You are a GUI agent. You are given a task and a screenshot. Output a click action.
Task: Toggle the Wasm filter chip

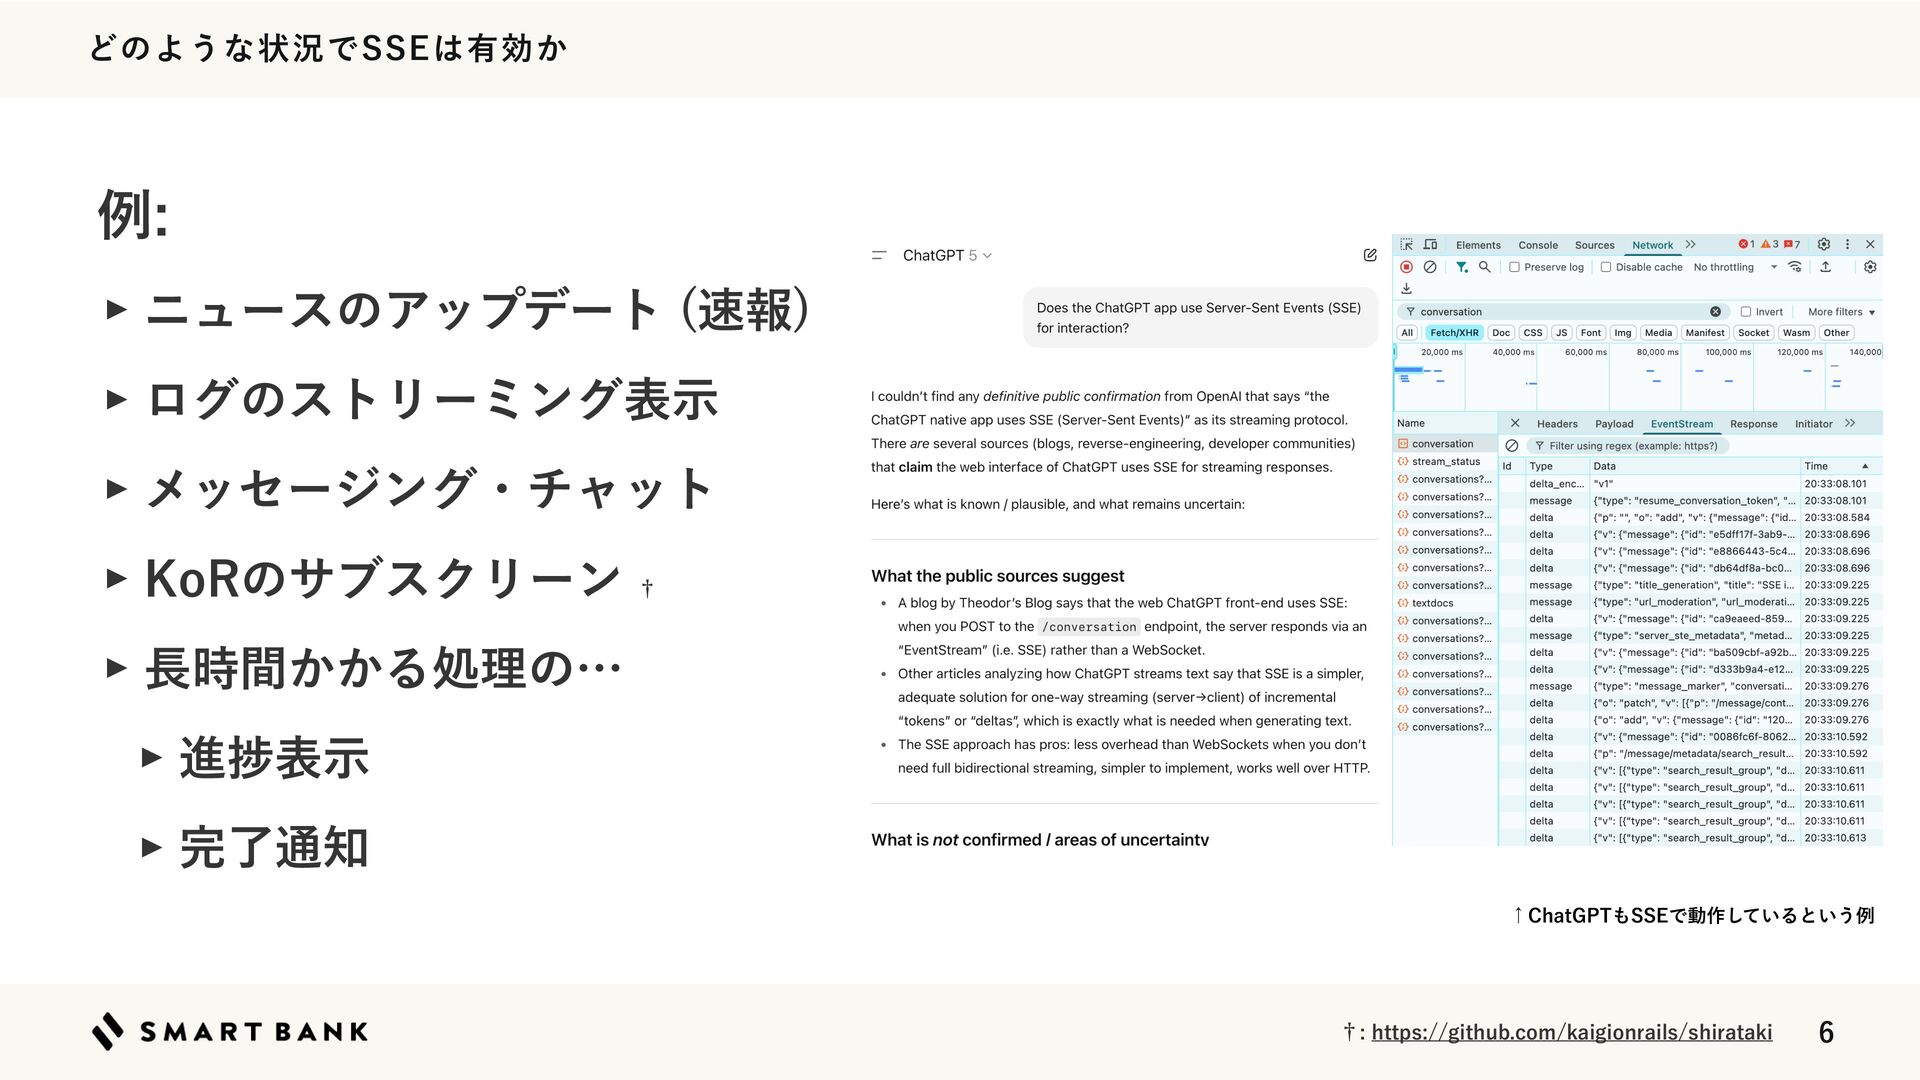coord(1796,333)
